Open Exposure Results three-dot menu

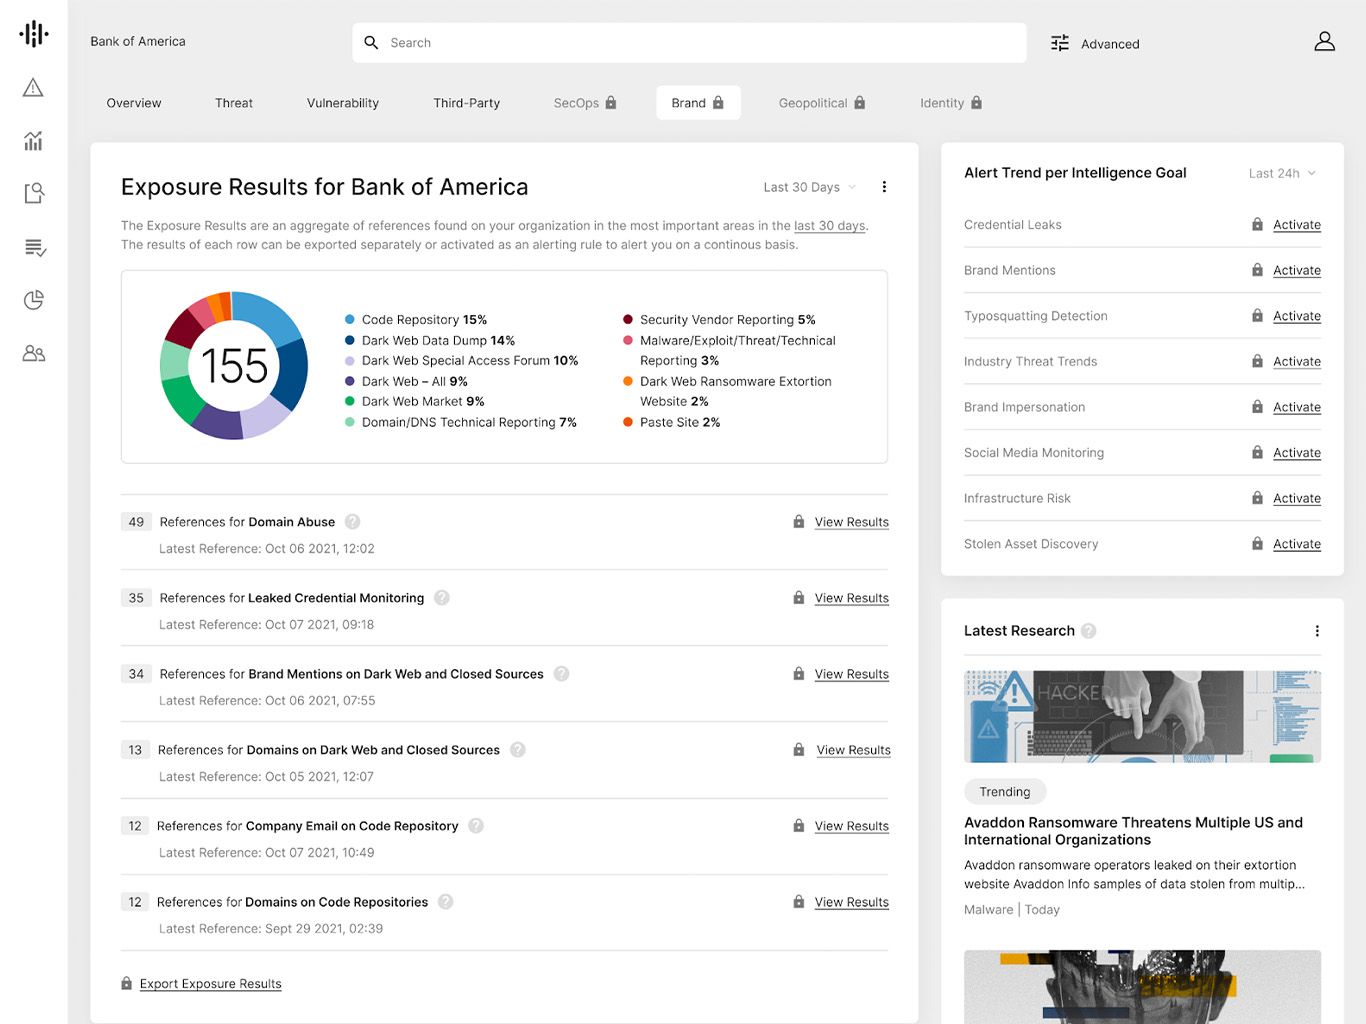(884, 187)
